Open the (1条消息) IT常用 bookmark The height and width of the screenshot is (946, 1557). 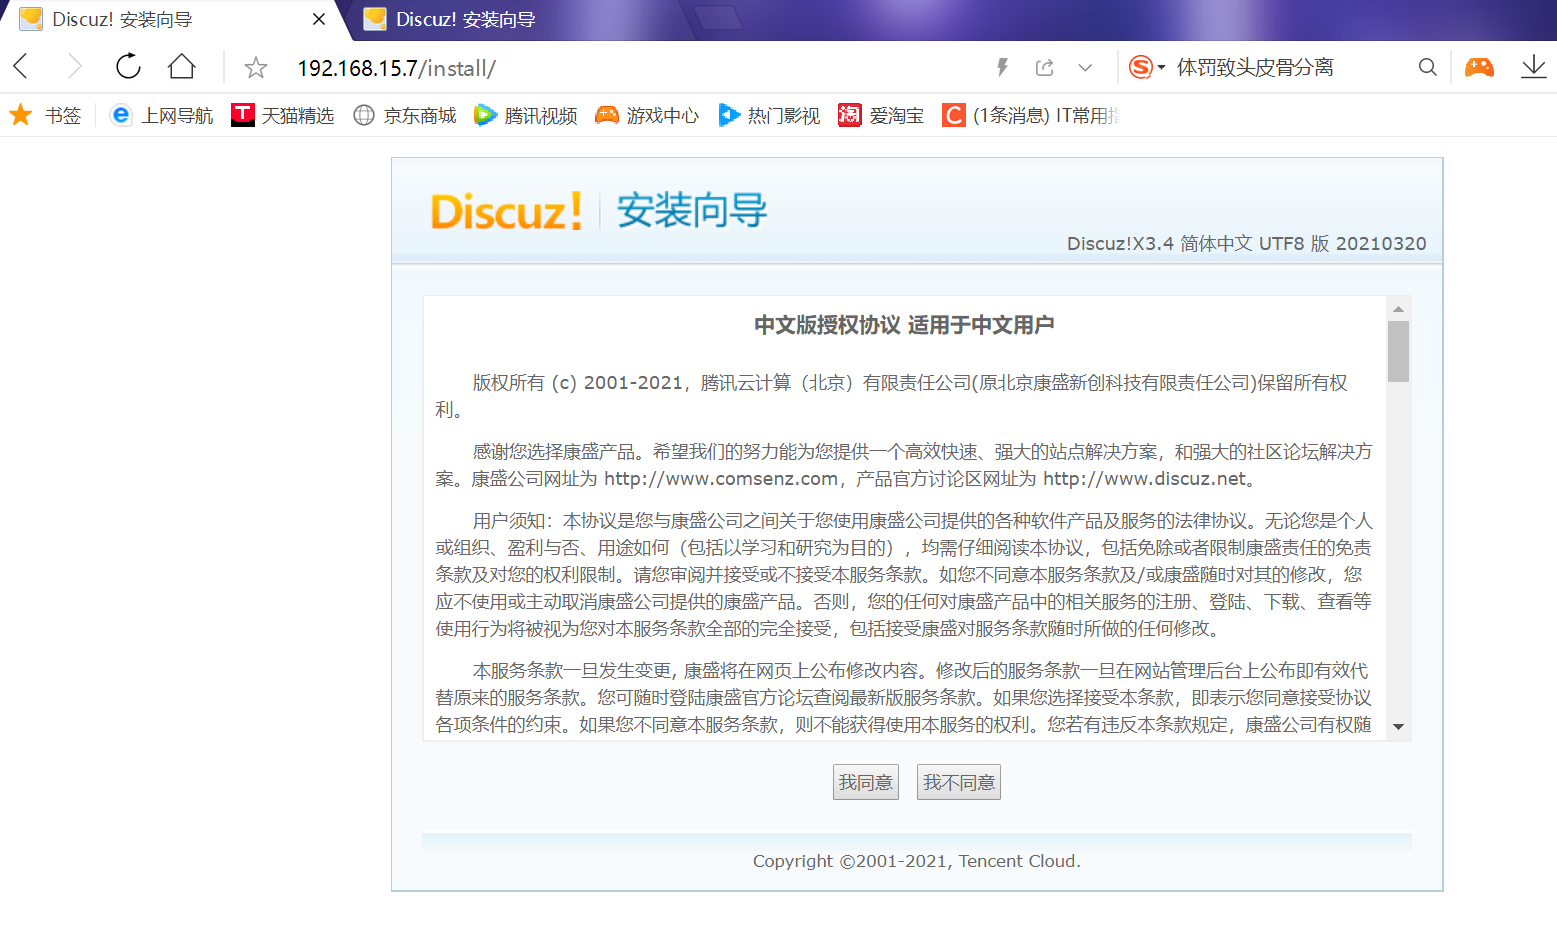pyautogui.click(x=1031, y=115)
